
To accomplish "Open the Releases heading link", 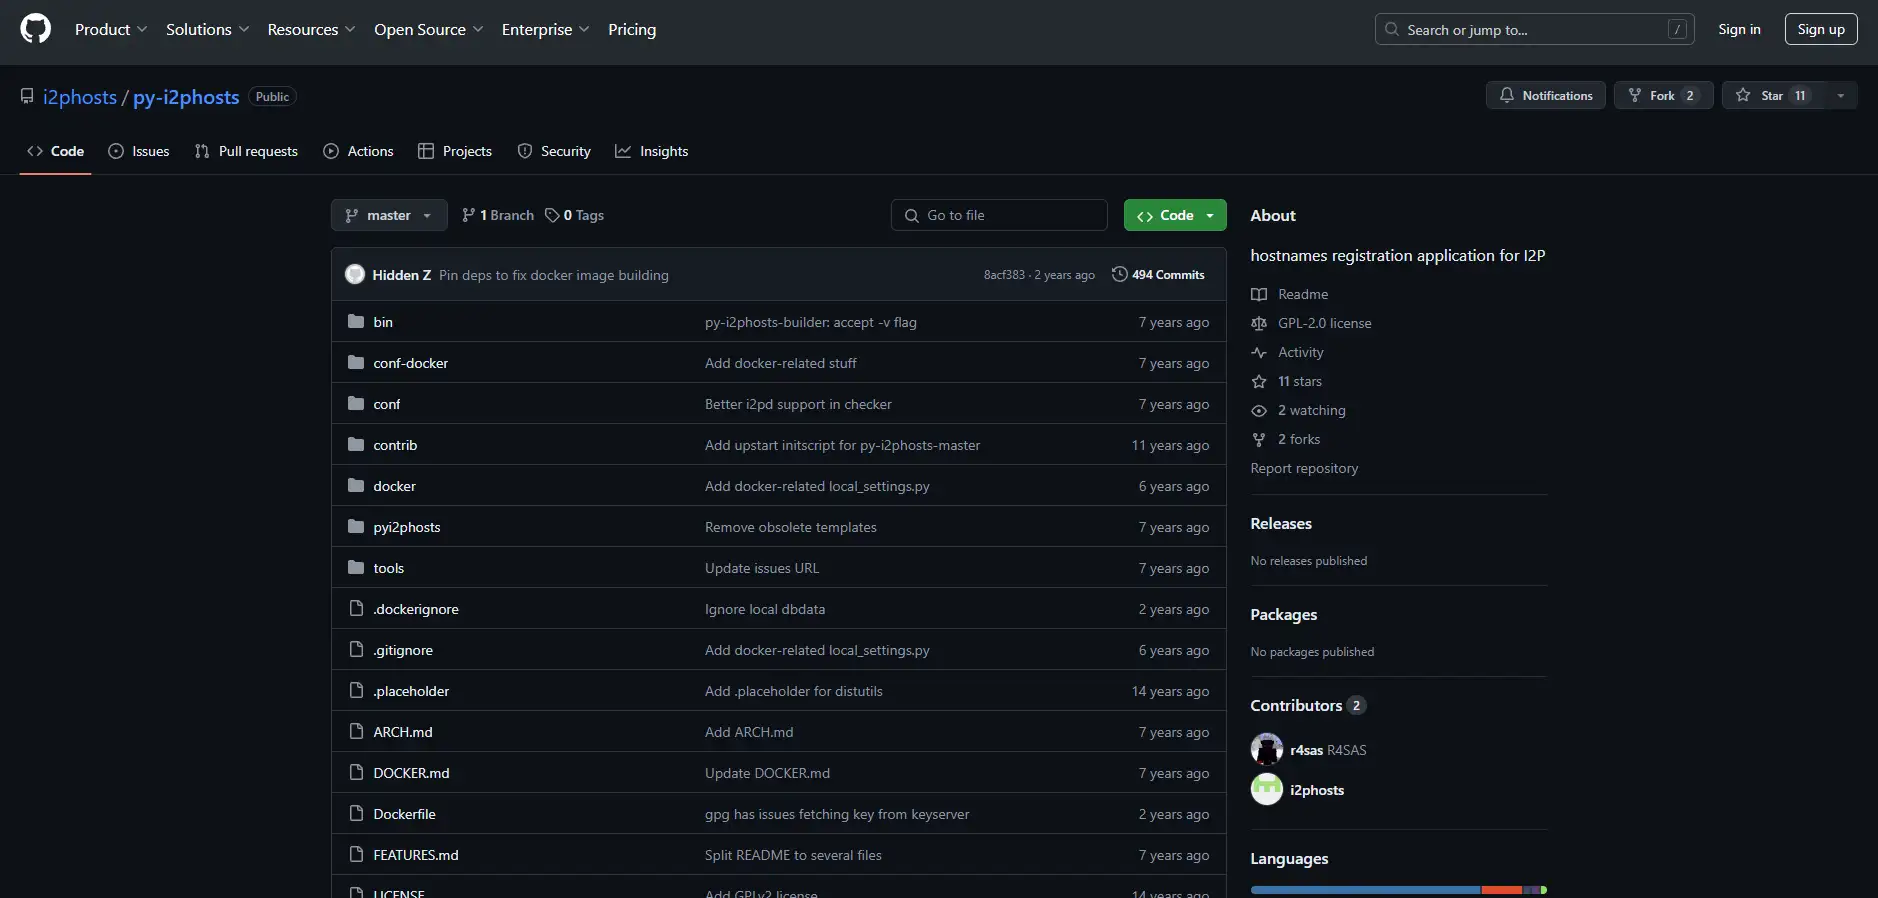I will (1281, 523).
